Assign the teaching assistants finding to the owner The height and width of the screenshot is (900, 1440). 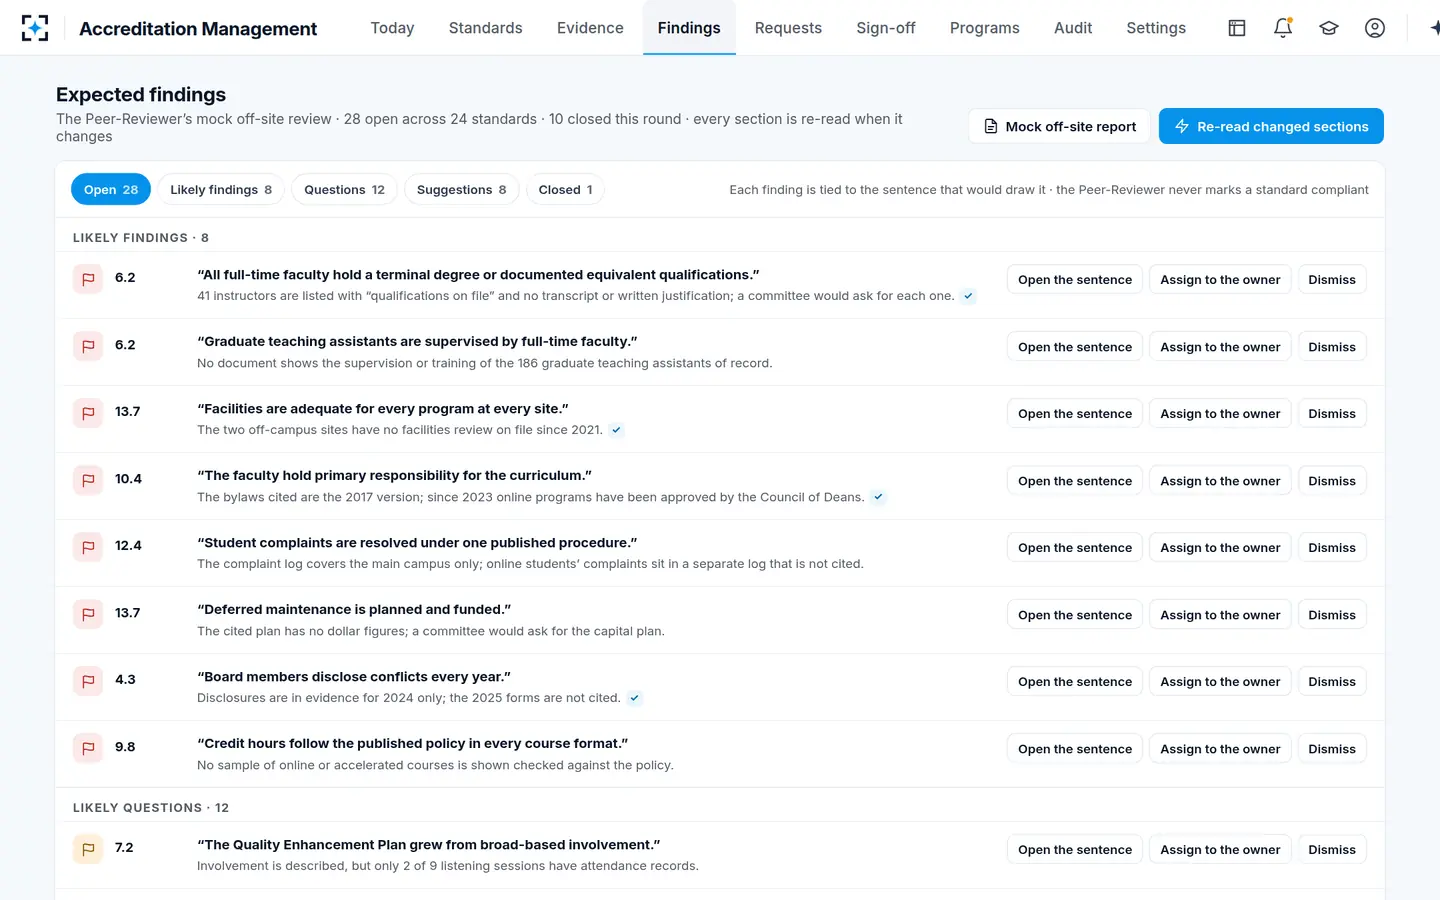point(1220,347)
